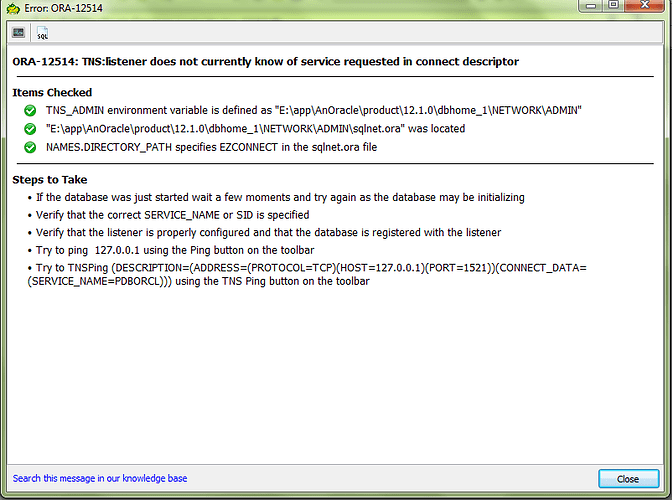This screenshot has height=500, width=672.
Task: Click the ping 127.0.0.1 step
Action: [182, 250]
